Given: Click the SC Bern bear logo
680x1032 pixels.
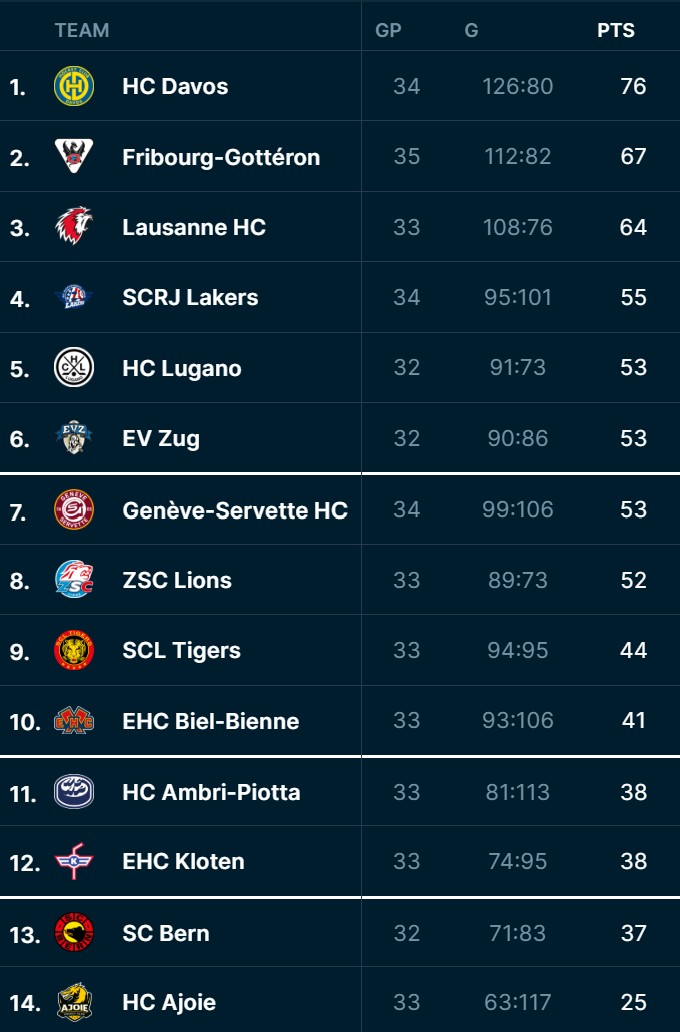Looking at the screenshot, I should (74, 933).
